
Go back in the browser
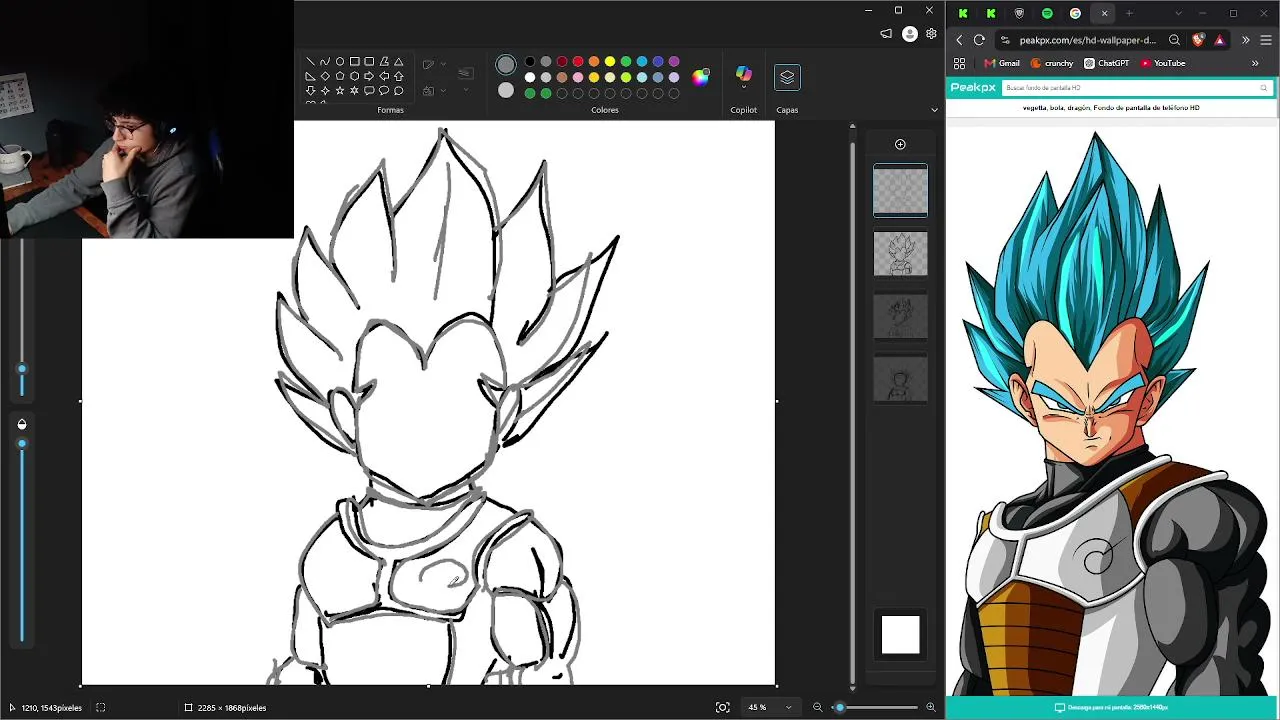(x=959, y=40)
